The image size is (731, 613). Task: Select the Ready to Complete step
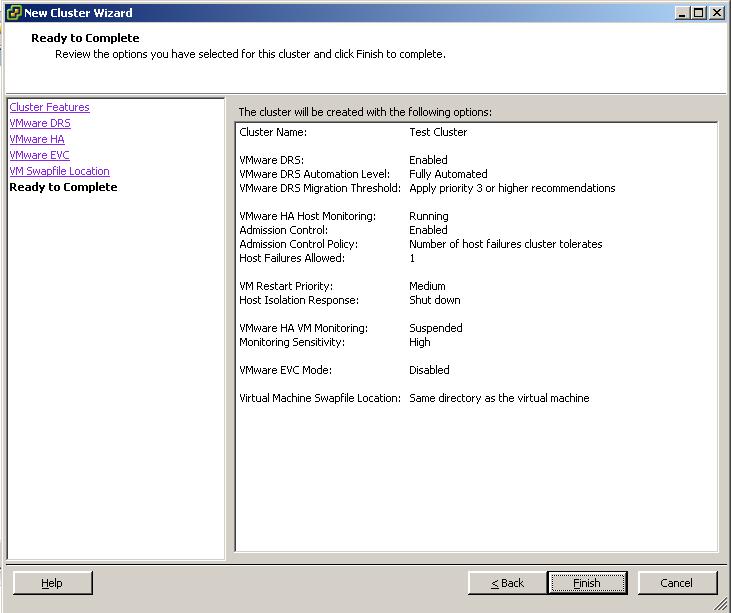point(63,187)
